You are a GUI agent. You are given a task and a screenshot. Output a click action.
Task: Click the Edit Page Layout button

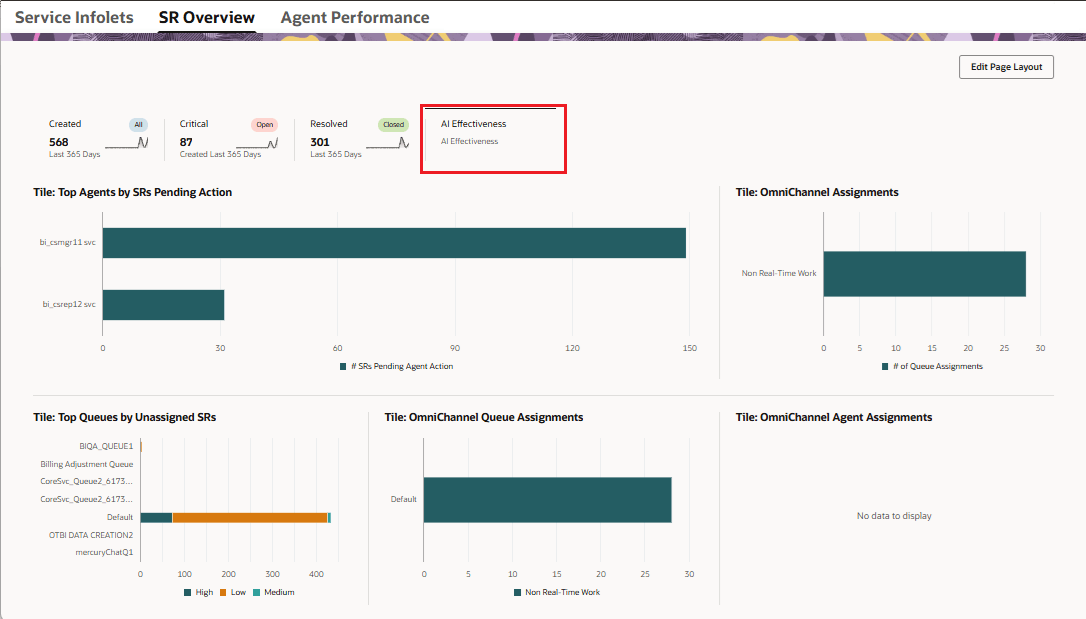tap(1006, 67)
